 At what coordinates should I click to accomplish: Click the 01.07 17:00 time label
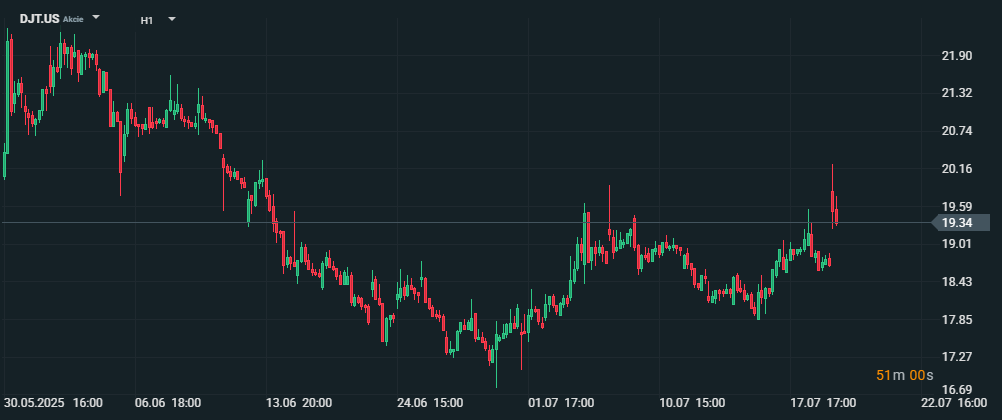(x=562, y=403)
